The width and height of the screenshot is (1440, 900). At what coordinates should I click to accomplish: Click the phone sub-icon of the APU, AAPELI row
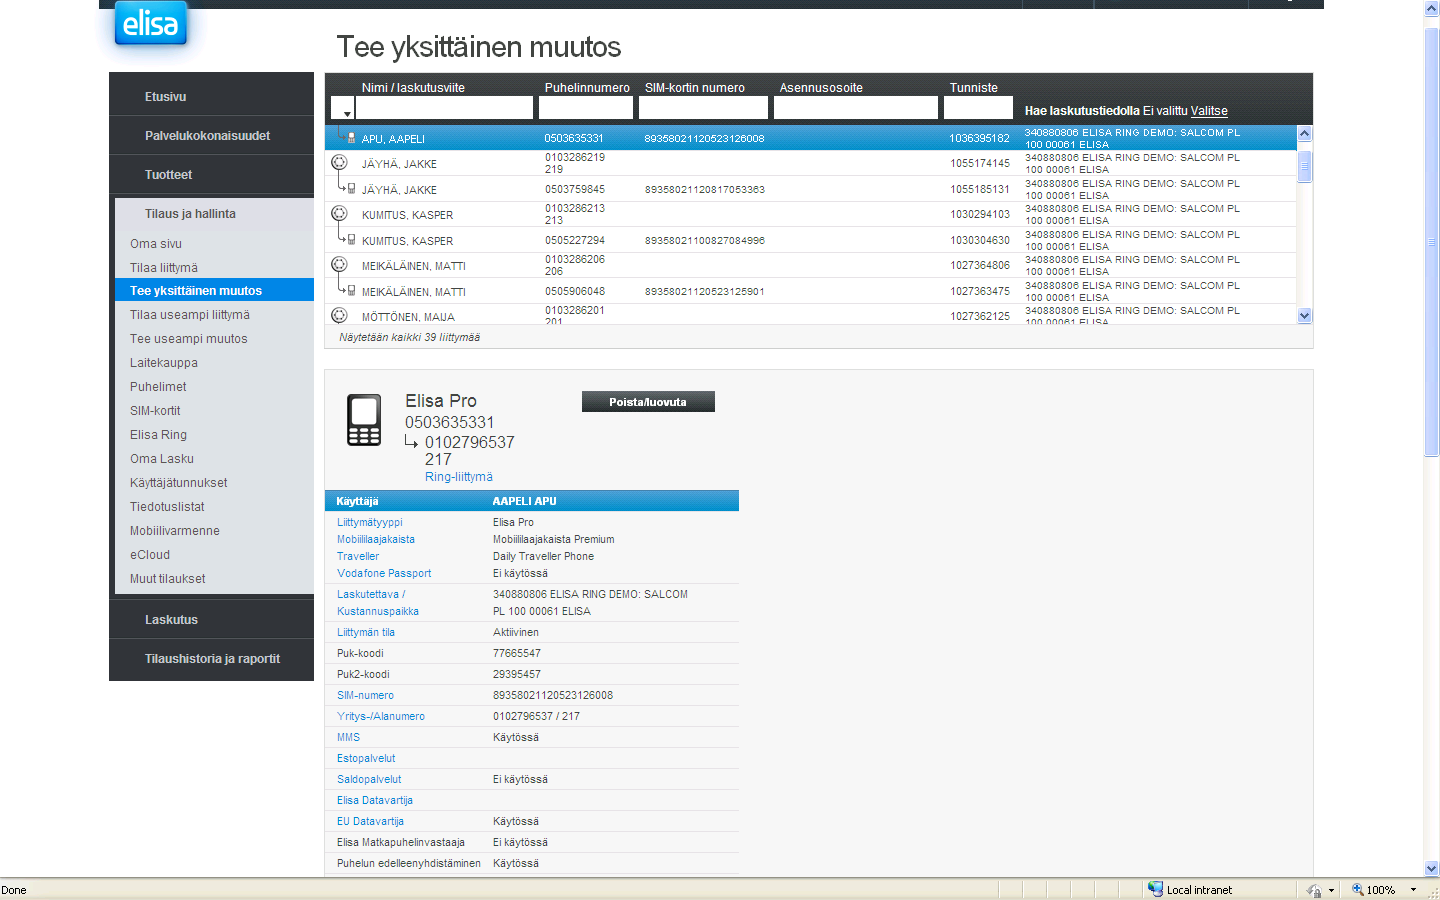pyautogui.click(x=351, y=137)
